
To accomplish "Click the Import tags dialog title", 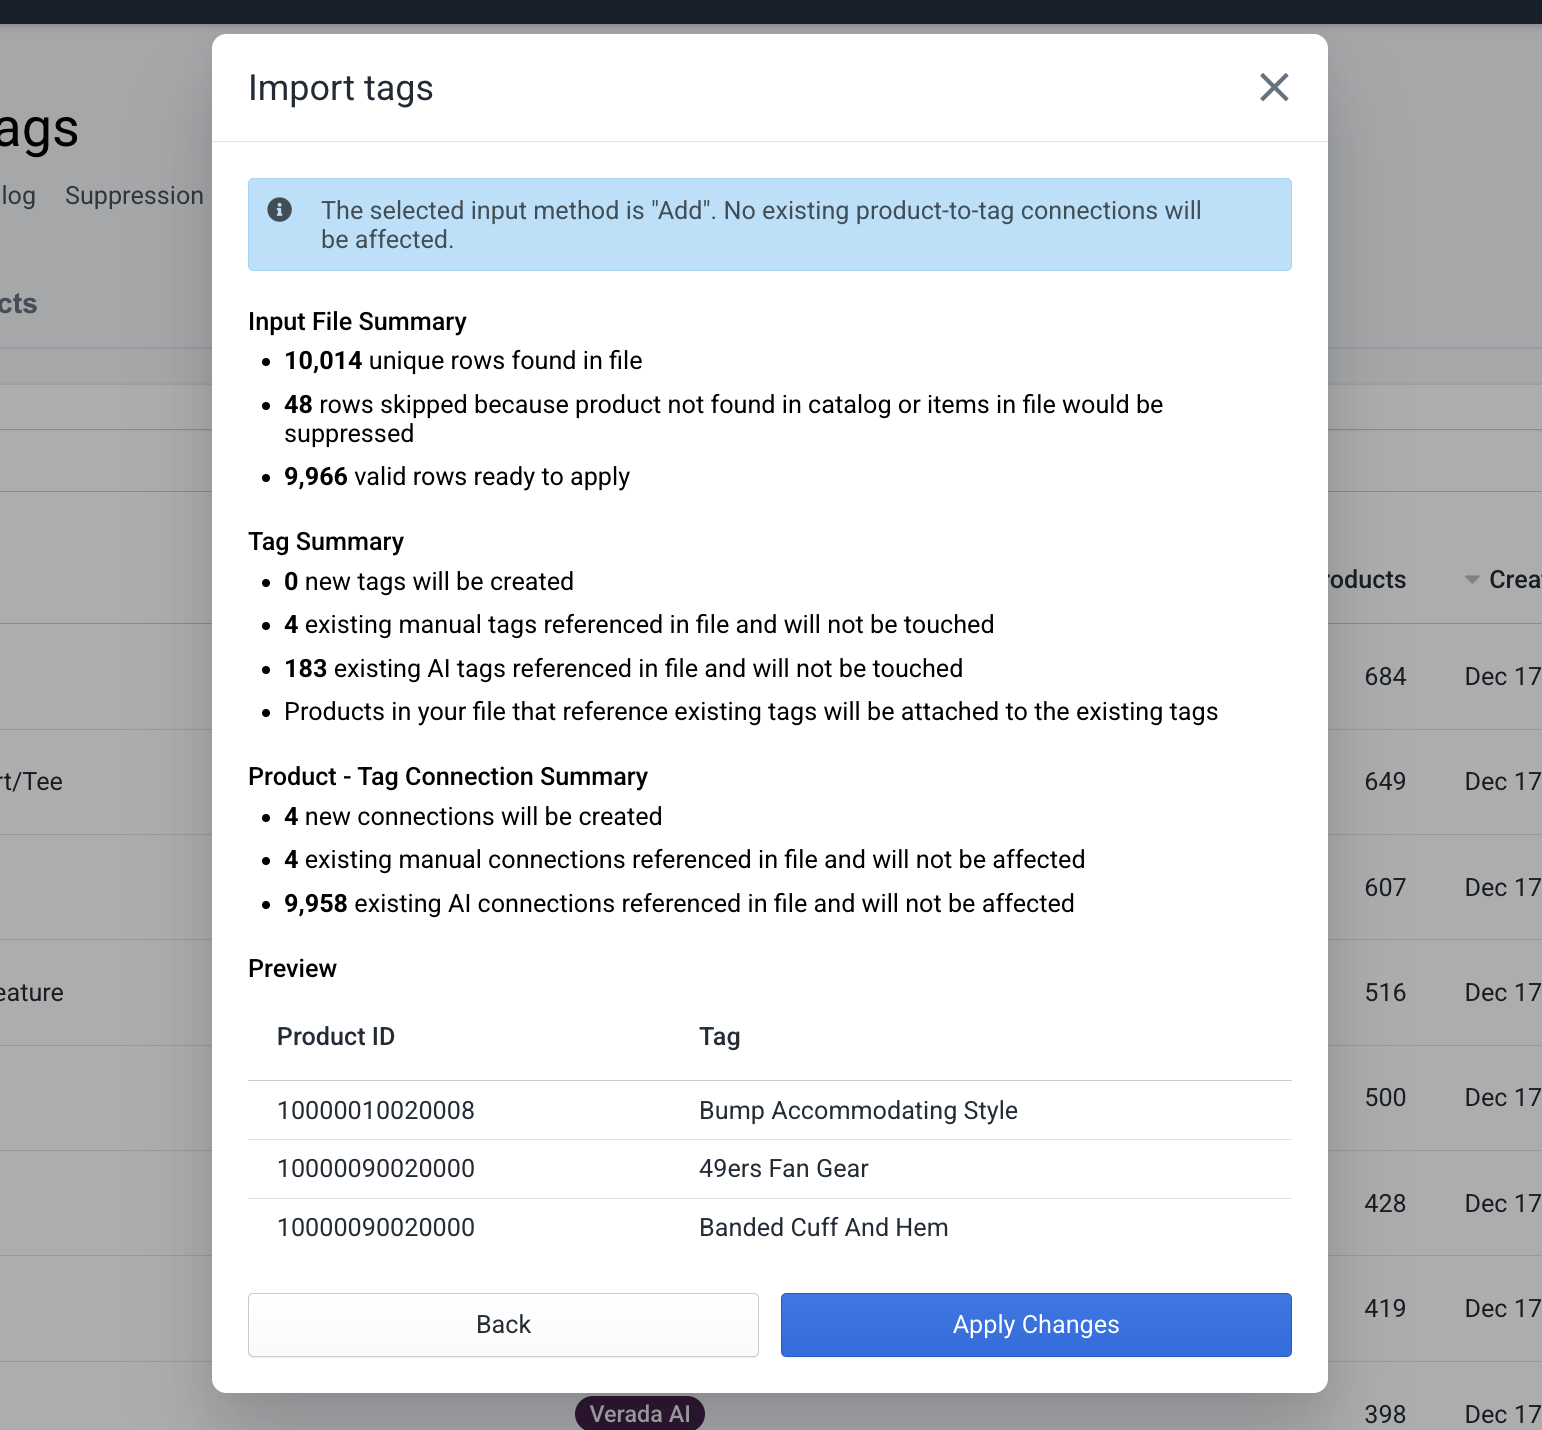I will pos(341,88).
